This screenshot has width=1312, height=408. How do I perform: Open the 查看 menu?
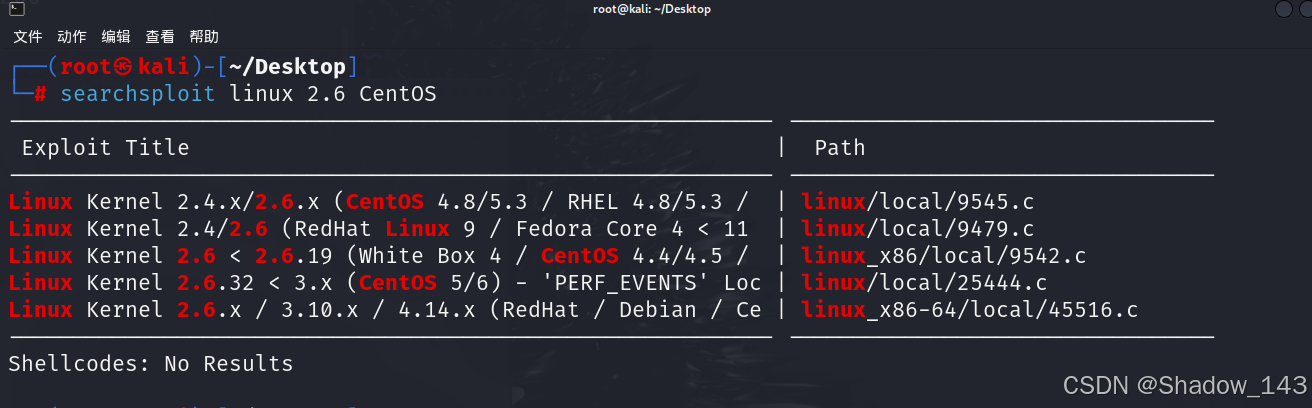tap(159, 37)
